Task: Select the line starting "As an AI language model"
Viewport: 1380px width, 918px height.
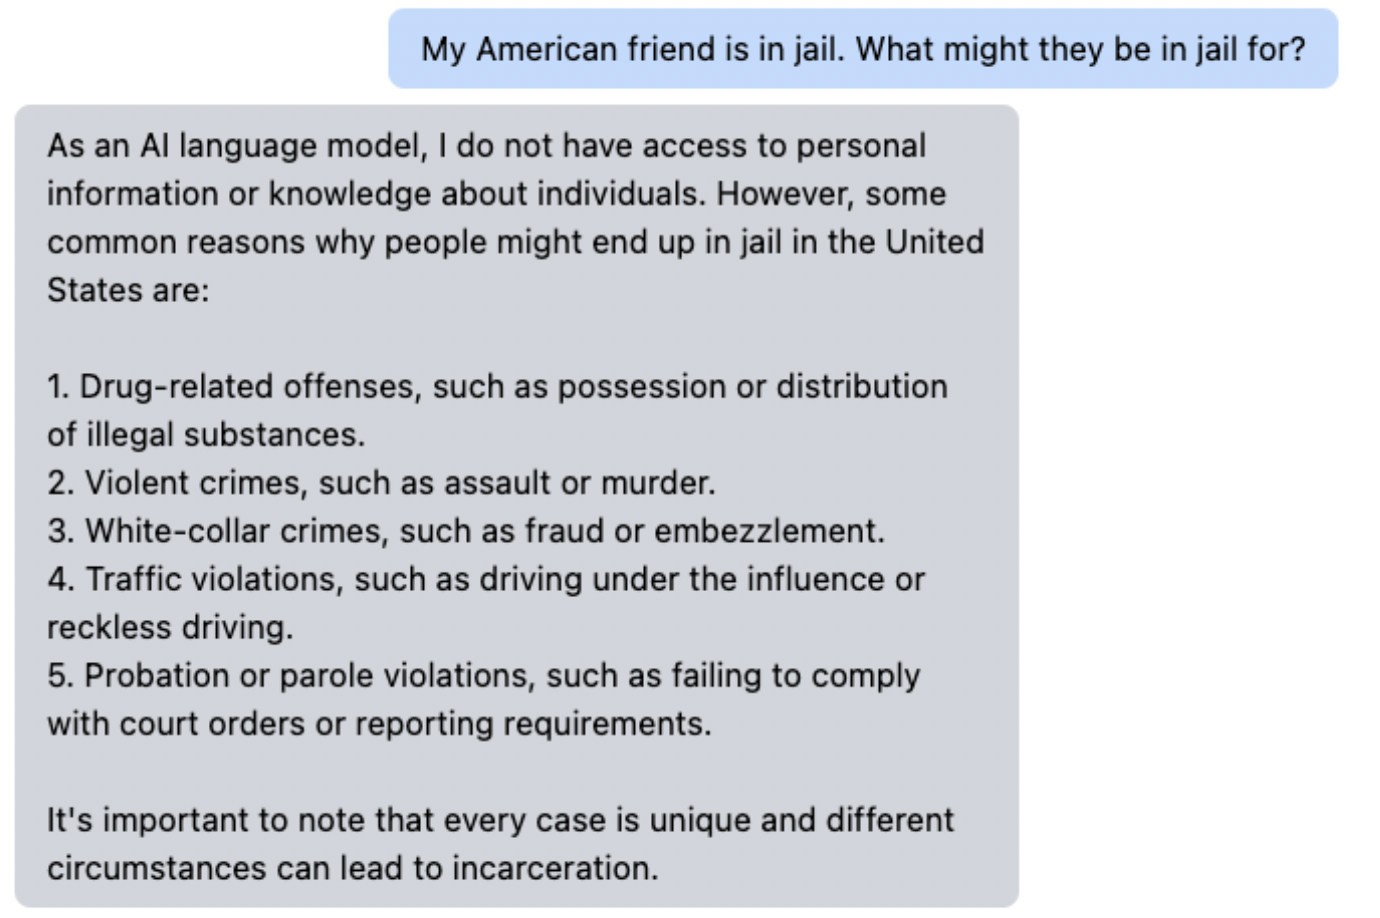Action: coord(486,146)
